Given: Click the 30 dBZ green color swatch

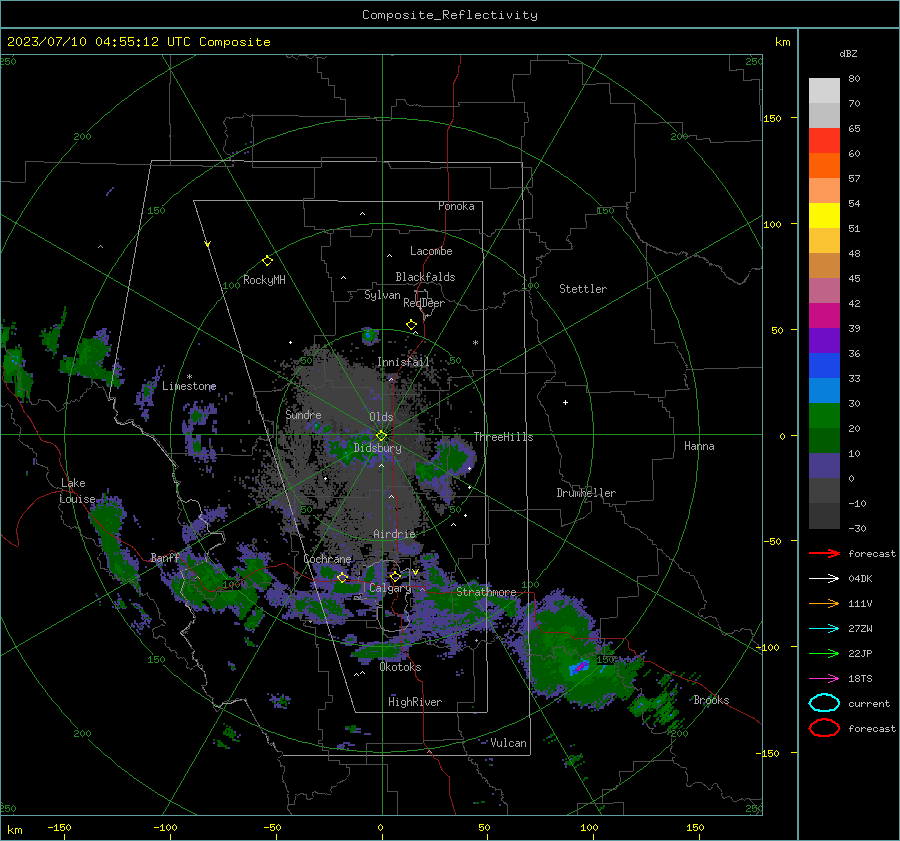Looking at the screenshot, I should pyautogui.click(x=824, y=415).
